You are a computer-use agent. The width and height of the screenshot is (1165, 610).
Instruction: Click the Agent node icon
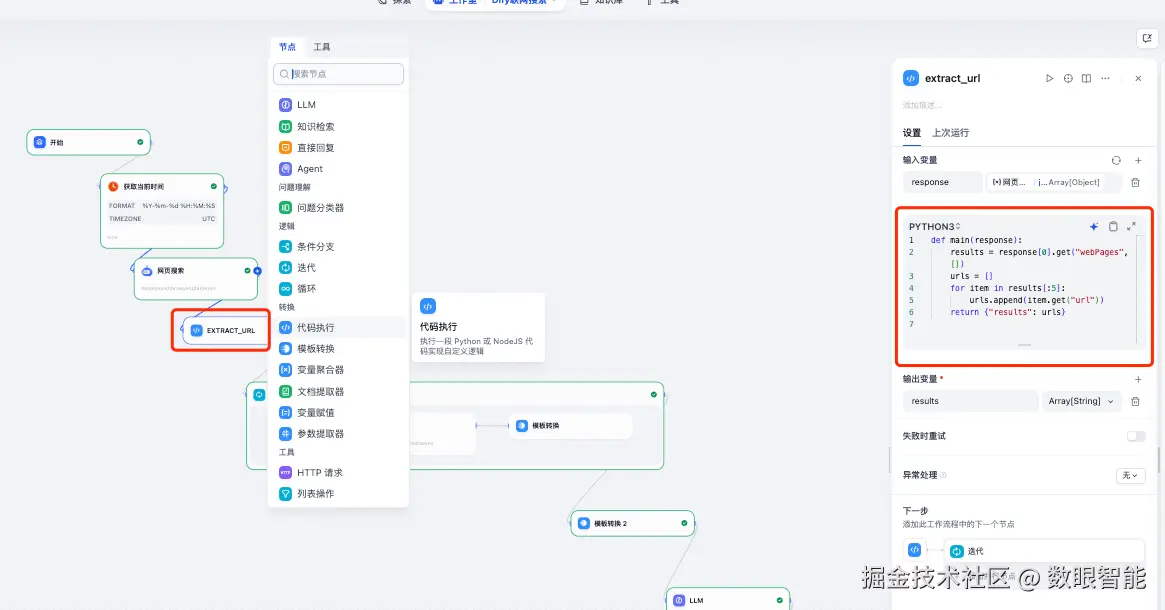coord(285,169)
